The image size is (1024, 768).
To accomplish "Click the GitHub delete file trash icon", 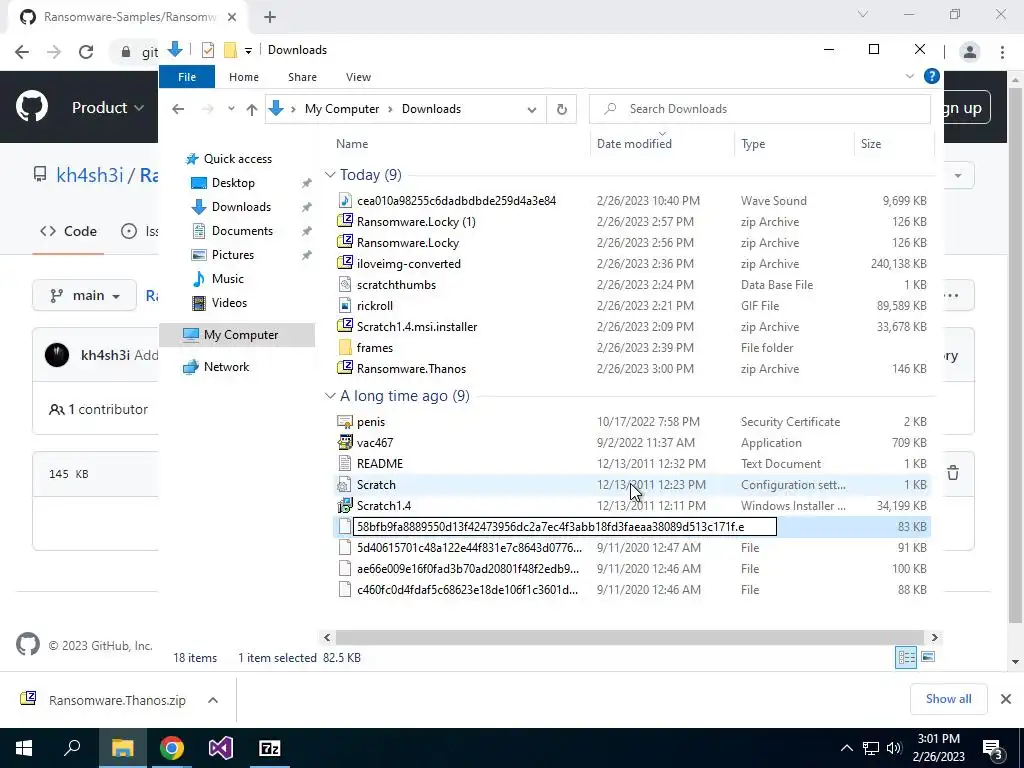I will [x=953, y=473].
